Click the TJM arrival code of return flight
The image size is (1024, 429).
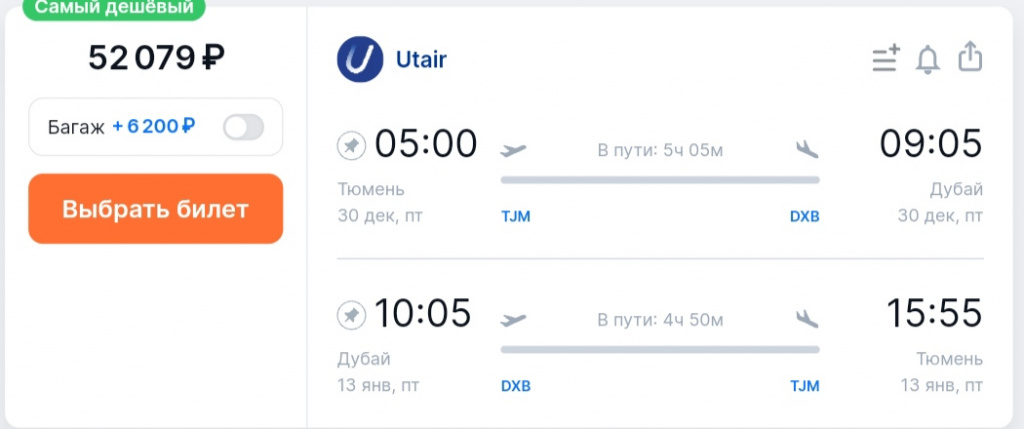pos(804,386)
